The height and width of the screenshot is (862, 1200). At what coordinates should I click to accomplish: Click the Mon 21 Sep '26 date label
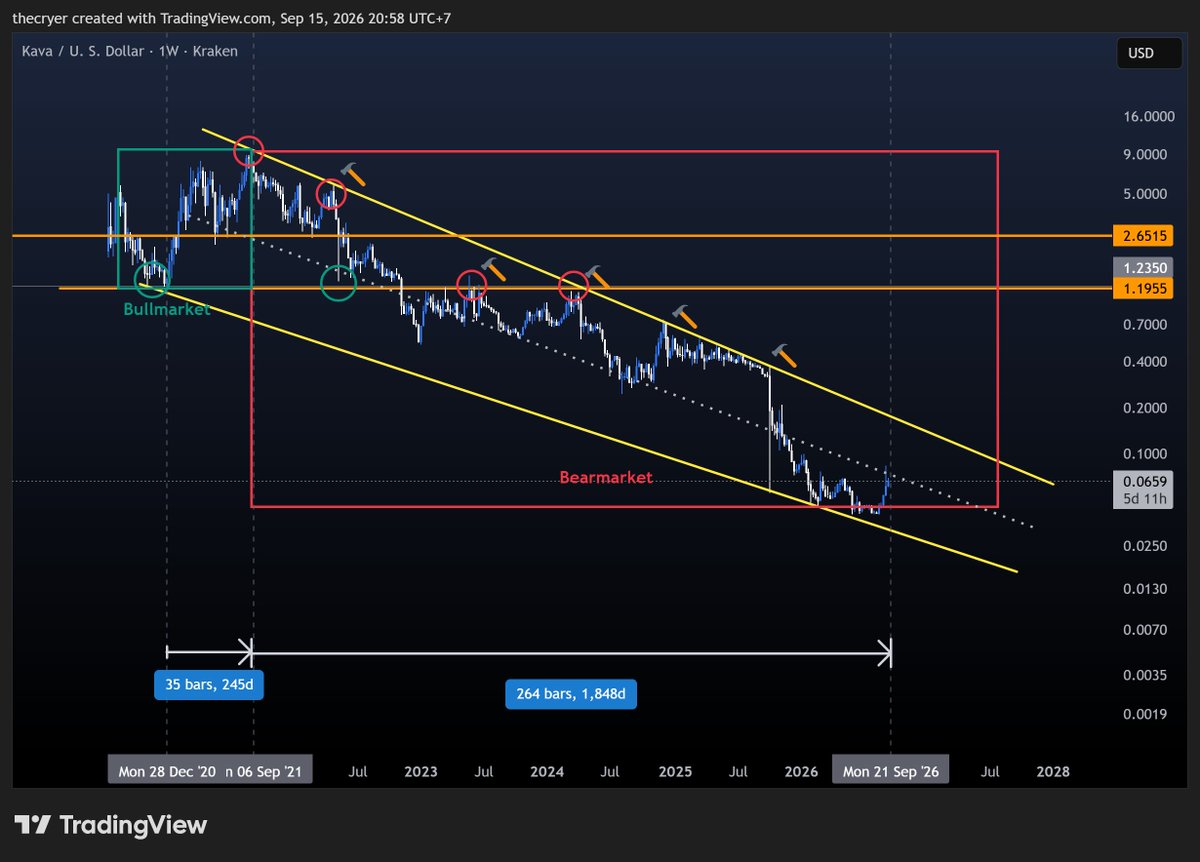point(891,771)
